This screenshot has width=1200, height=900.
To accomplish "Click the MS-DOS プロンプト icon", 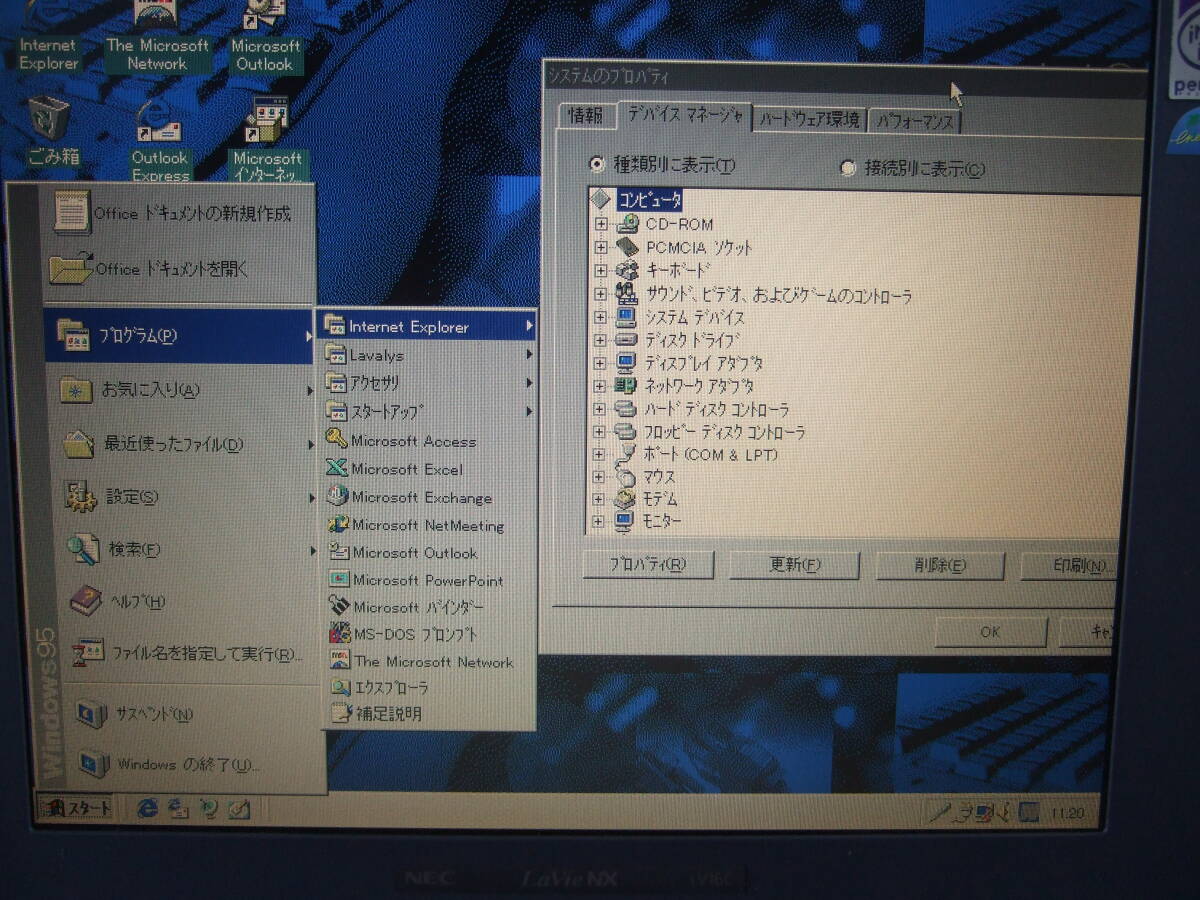I will coord(339,634).
